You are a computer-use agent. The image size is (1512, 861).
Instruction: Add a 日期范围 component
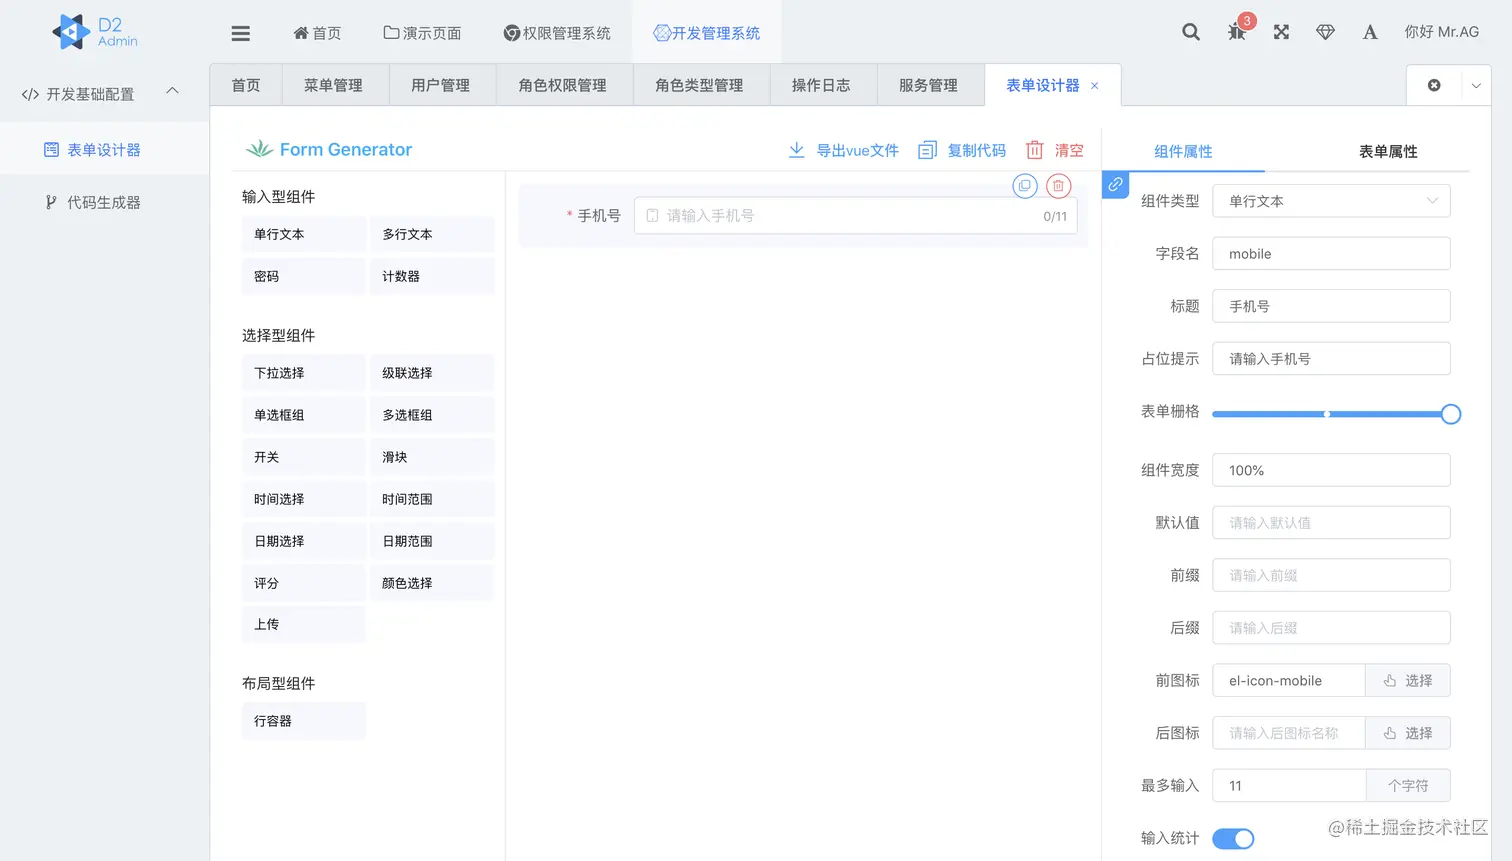(432, 541)
